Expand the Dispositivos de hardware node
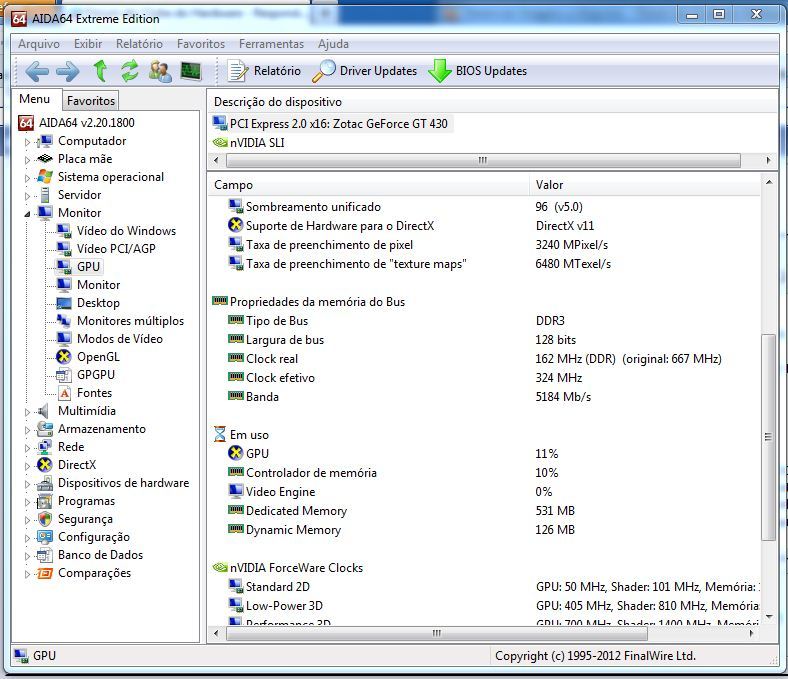The image size is (788, 679). click(28, 483)
